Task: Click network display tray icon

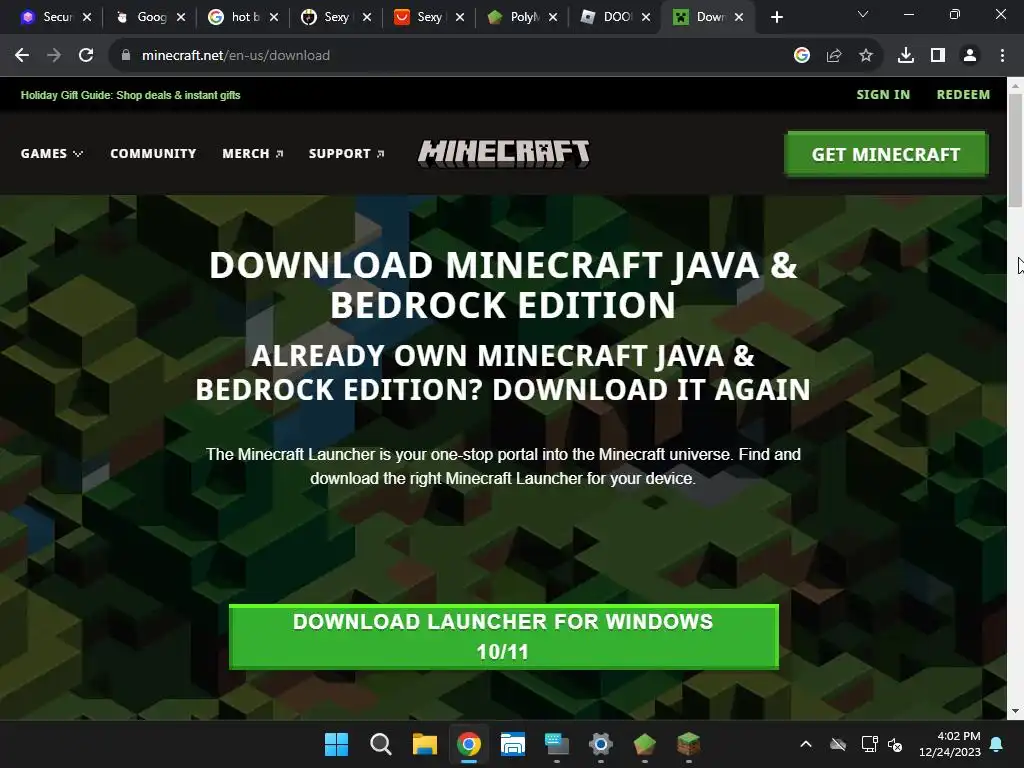Action: click(x=869, y=744)
